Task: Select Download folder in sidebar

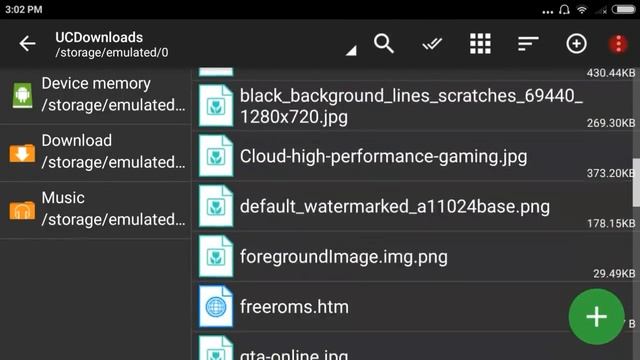Action: (96, 152)
